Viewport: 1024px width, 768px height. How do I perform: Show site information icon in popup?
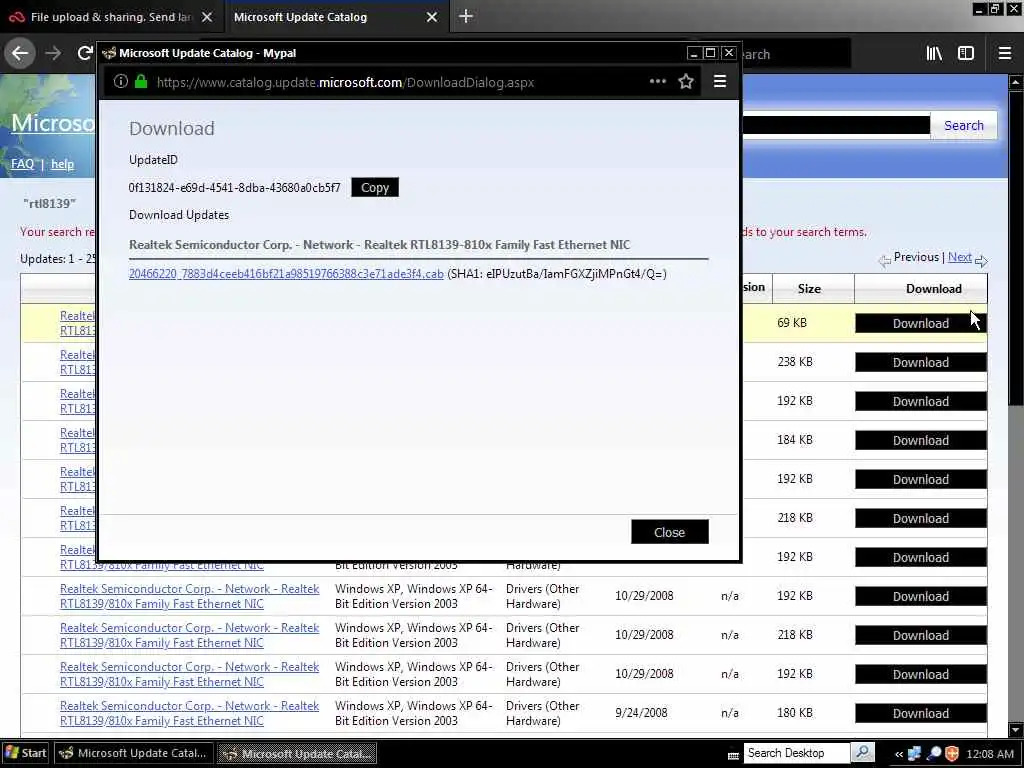pyautogui.click(x=121, y=82)
